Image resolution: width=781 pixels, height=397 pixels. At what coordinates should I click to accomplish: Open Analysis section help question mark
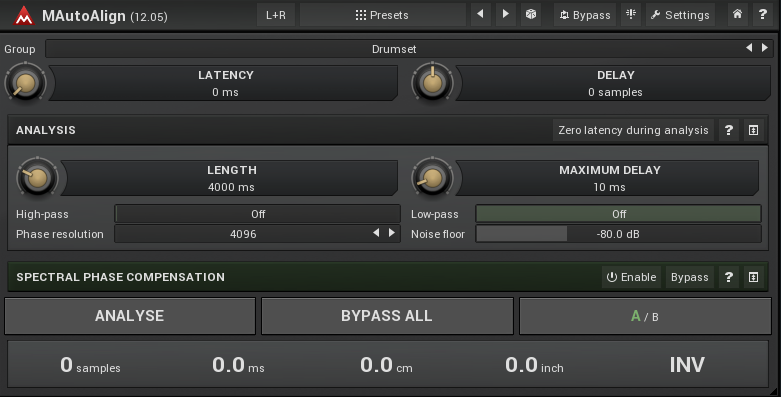729,130
